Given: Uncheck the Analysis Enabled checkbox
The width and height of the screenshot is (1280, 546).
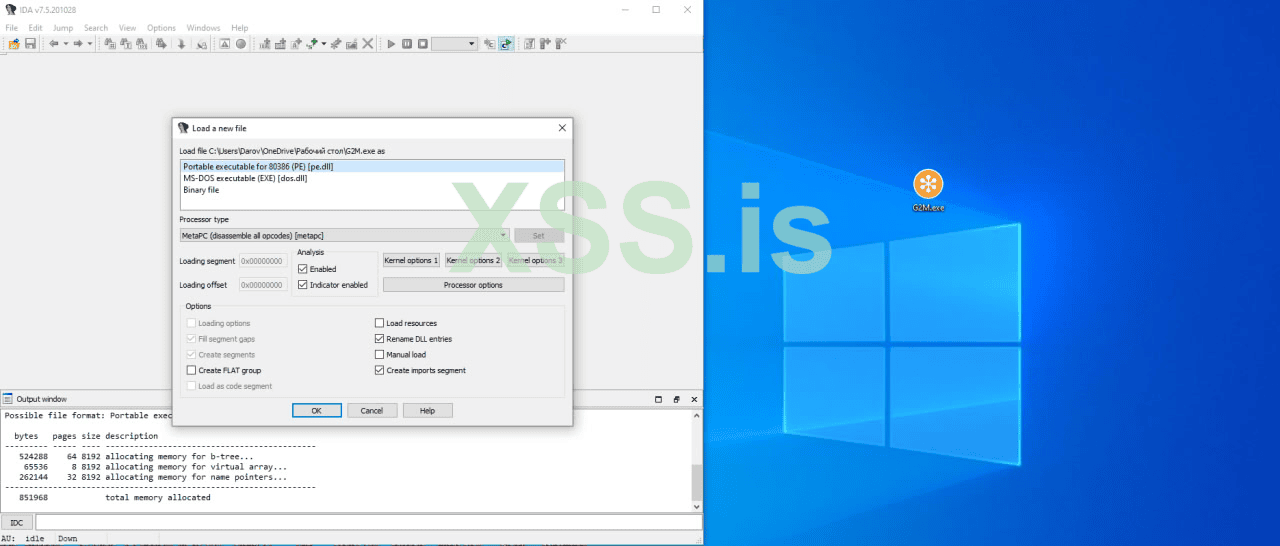Looking at the screenshot, I should [x=303, y=269].
